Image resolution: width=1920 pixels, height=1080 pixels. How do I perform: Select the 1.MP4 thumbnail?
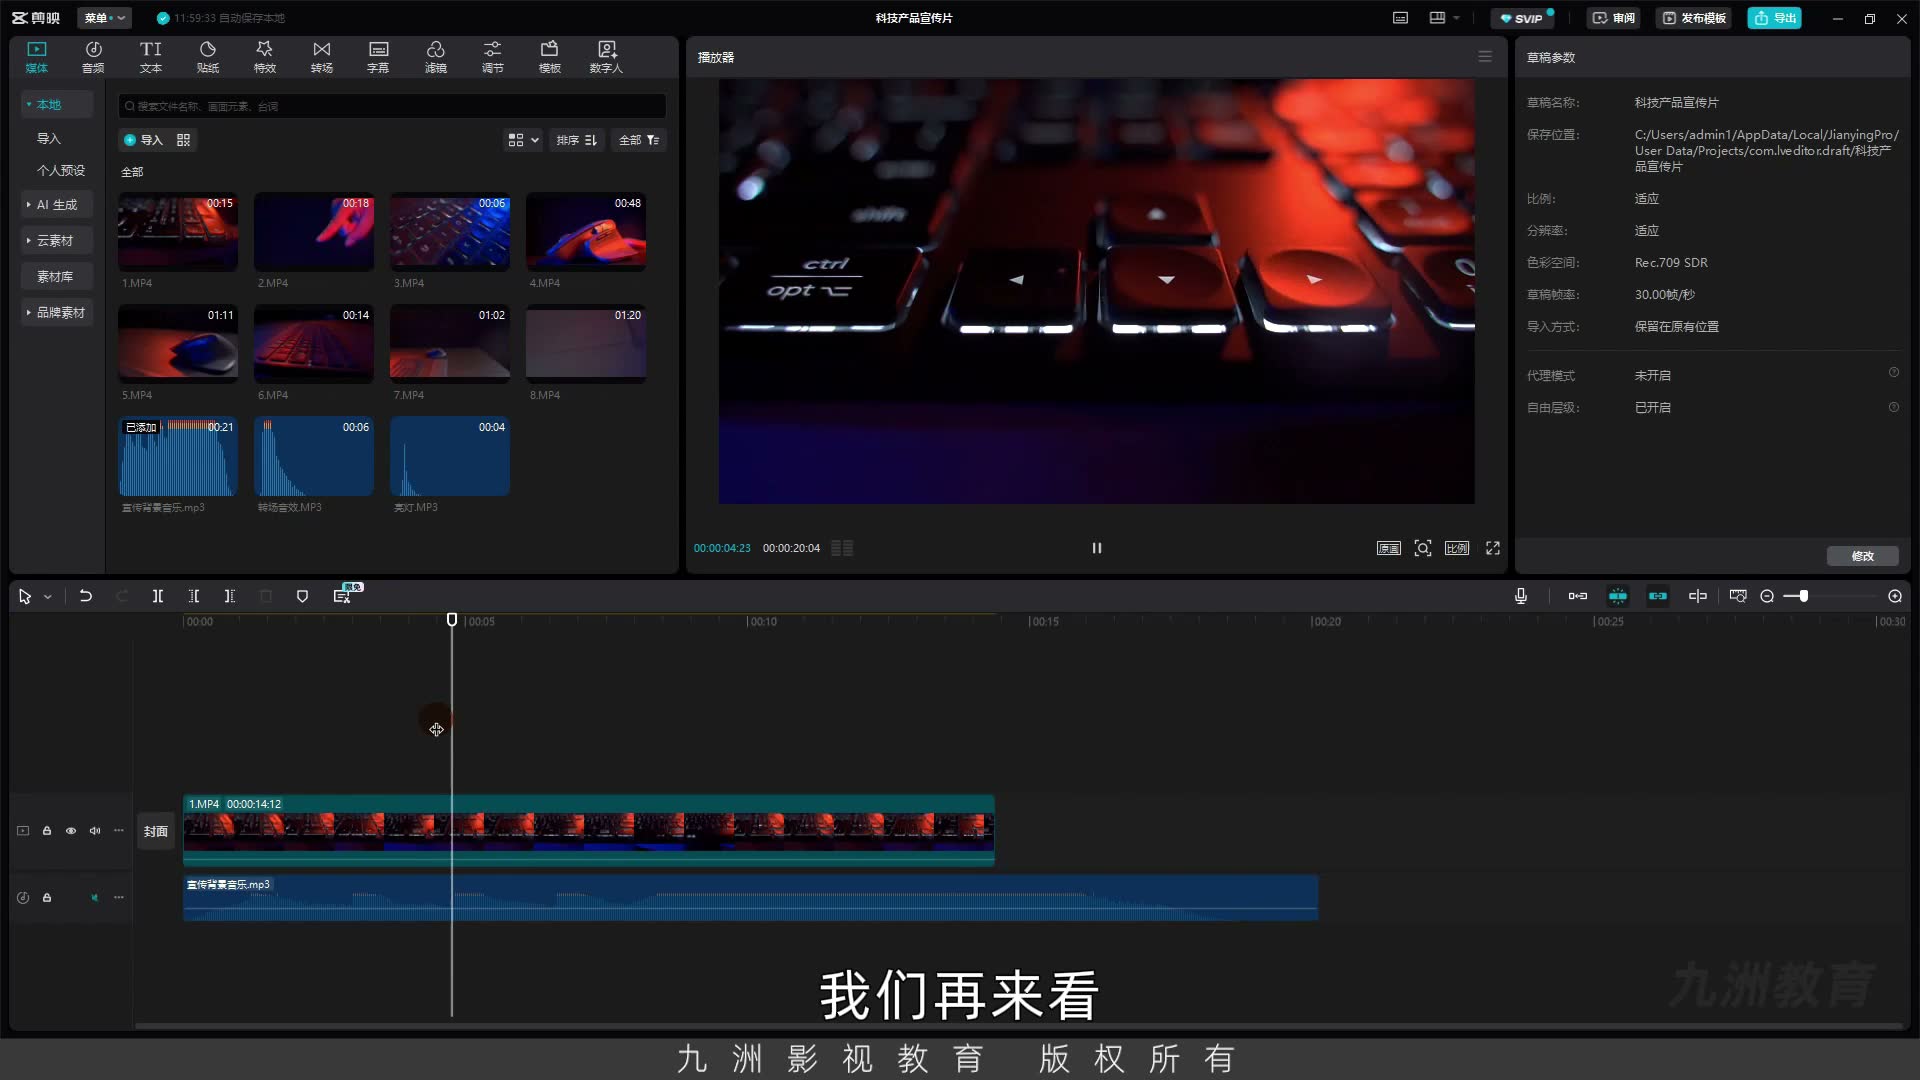pyautogui.click(x=178, y=232)
